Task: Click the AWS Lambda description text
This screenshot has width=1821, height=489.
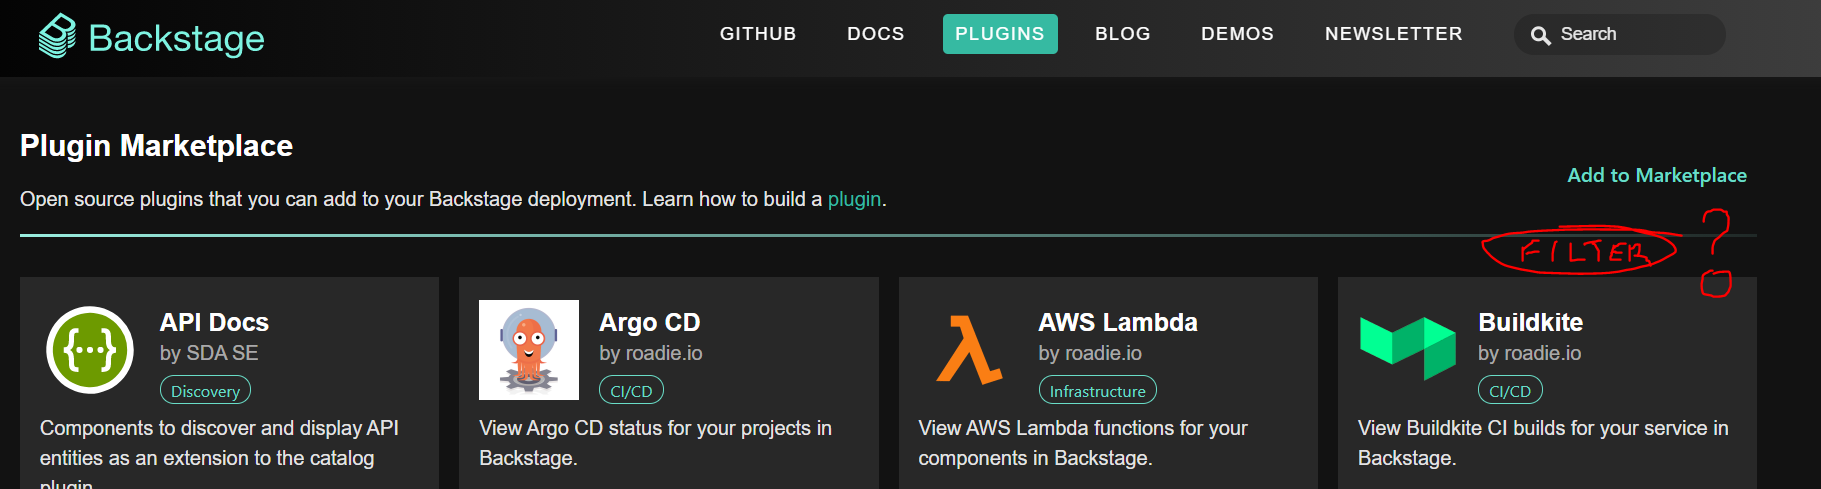Action: [1083, 443]
